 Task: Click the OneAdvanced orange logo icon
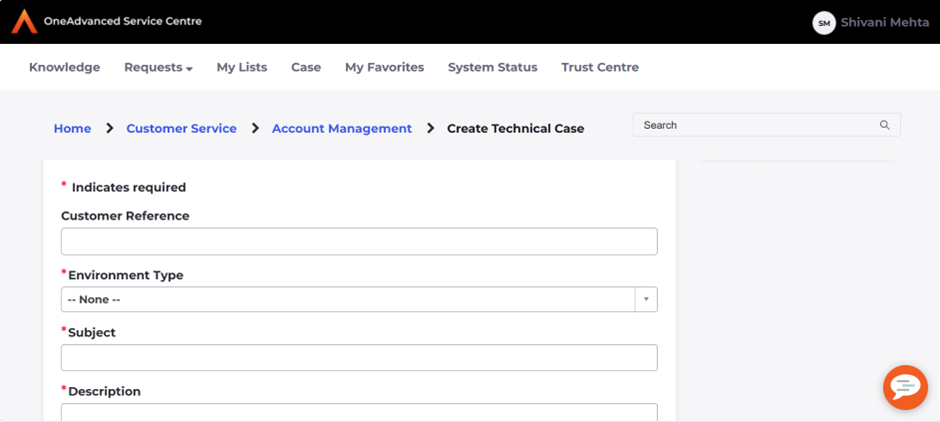(24, 21)
